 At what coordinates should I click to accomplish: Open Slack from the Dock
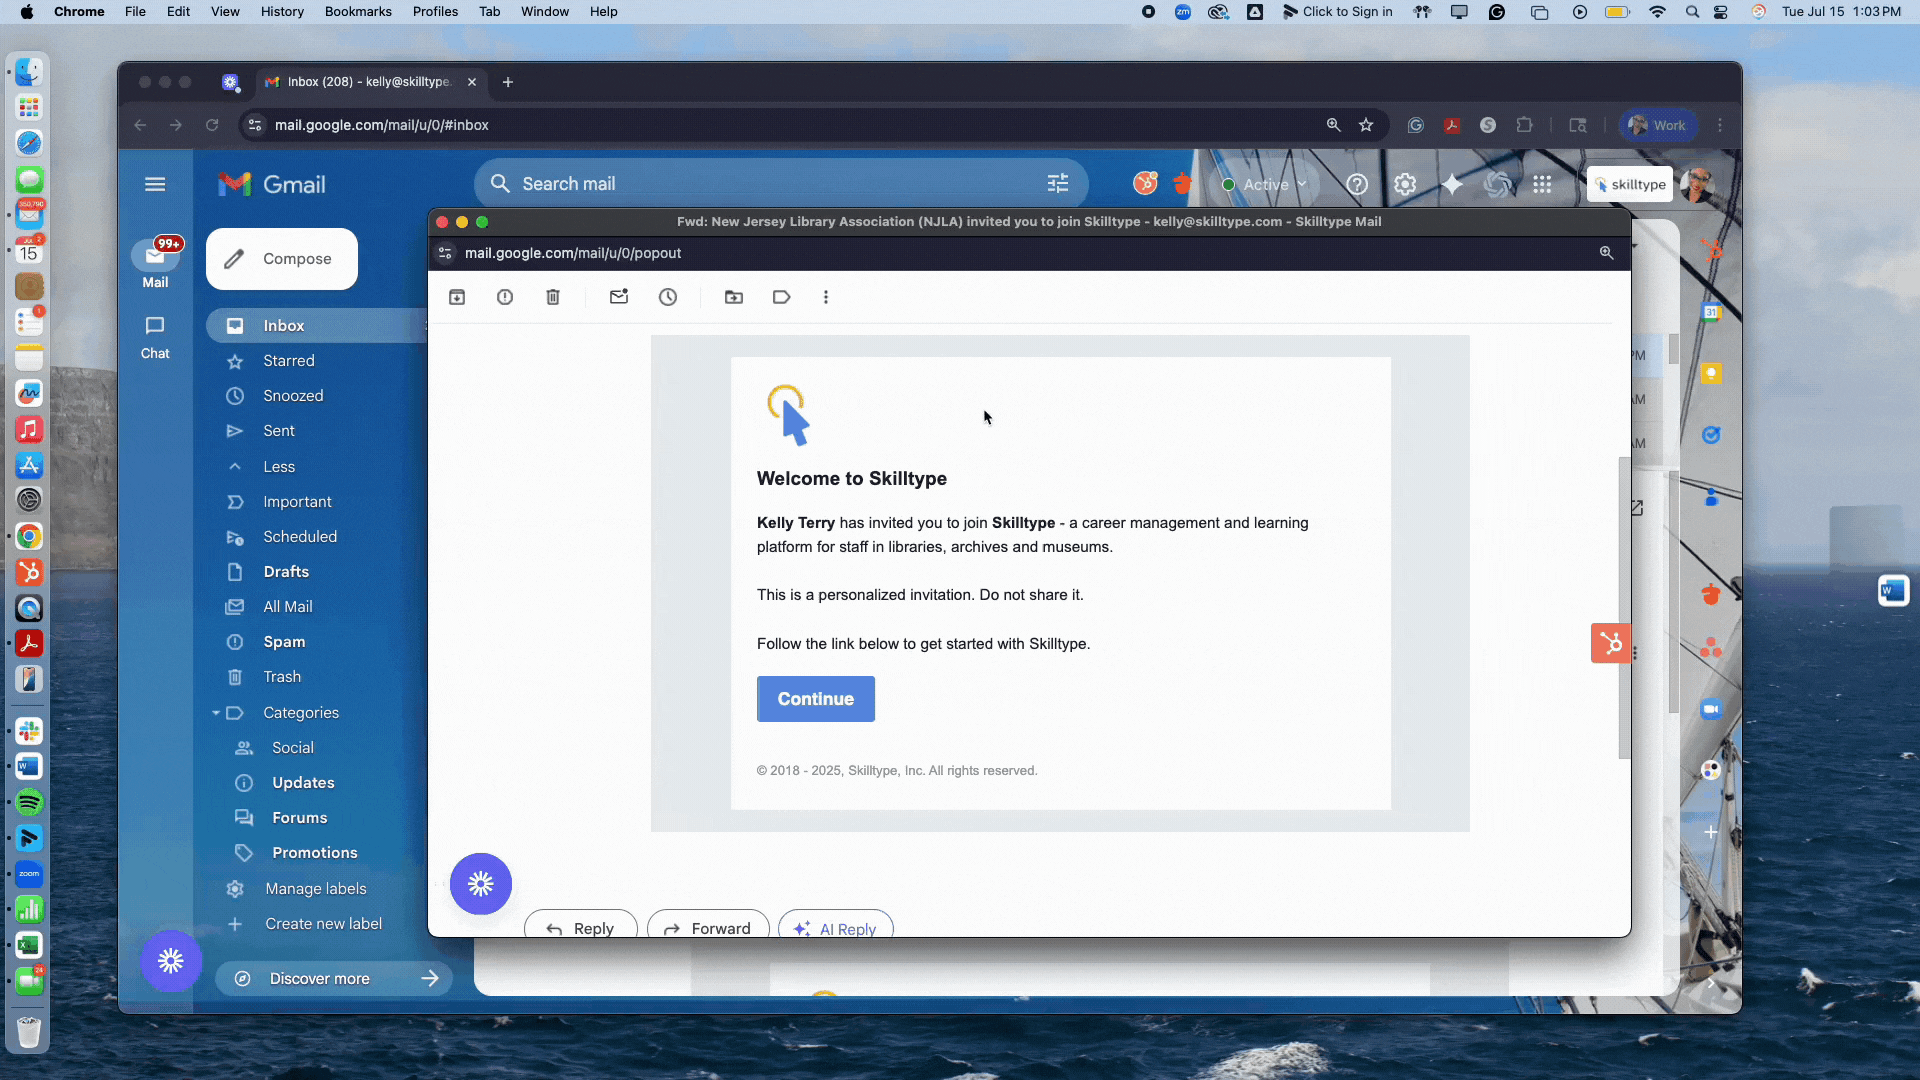pyautogui.click(x=29, y=731)
